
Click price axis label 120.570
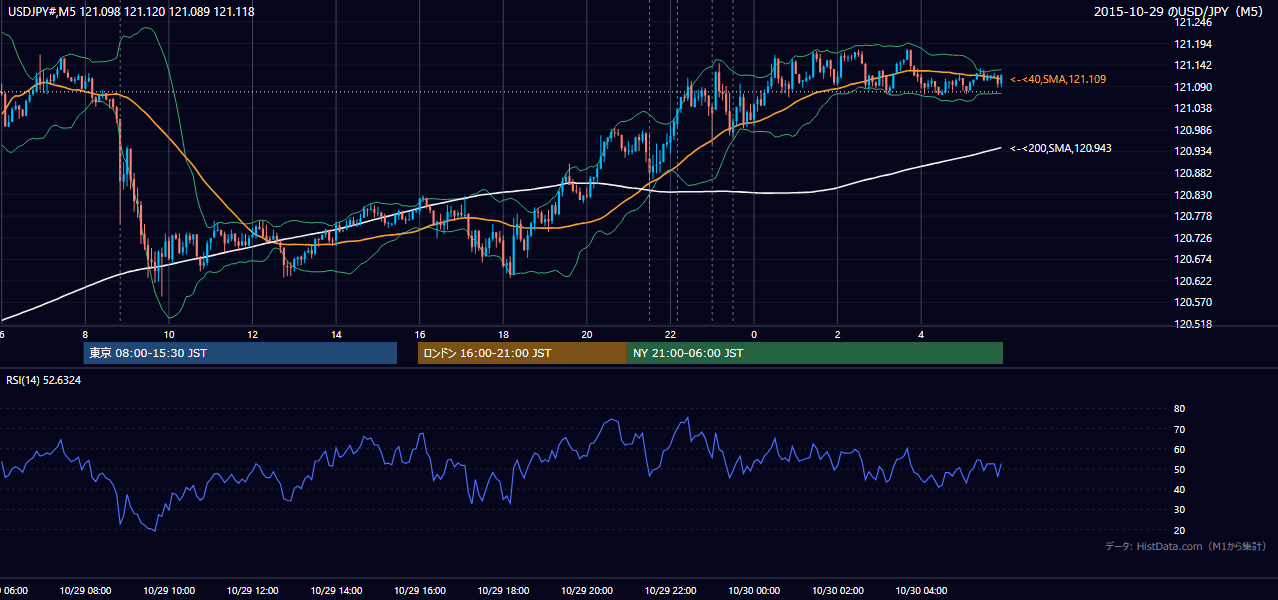1193,302
